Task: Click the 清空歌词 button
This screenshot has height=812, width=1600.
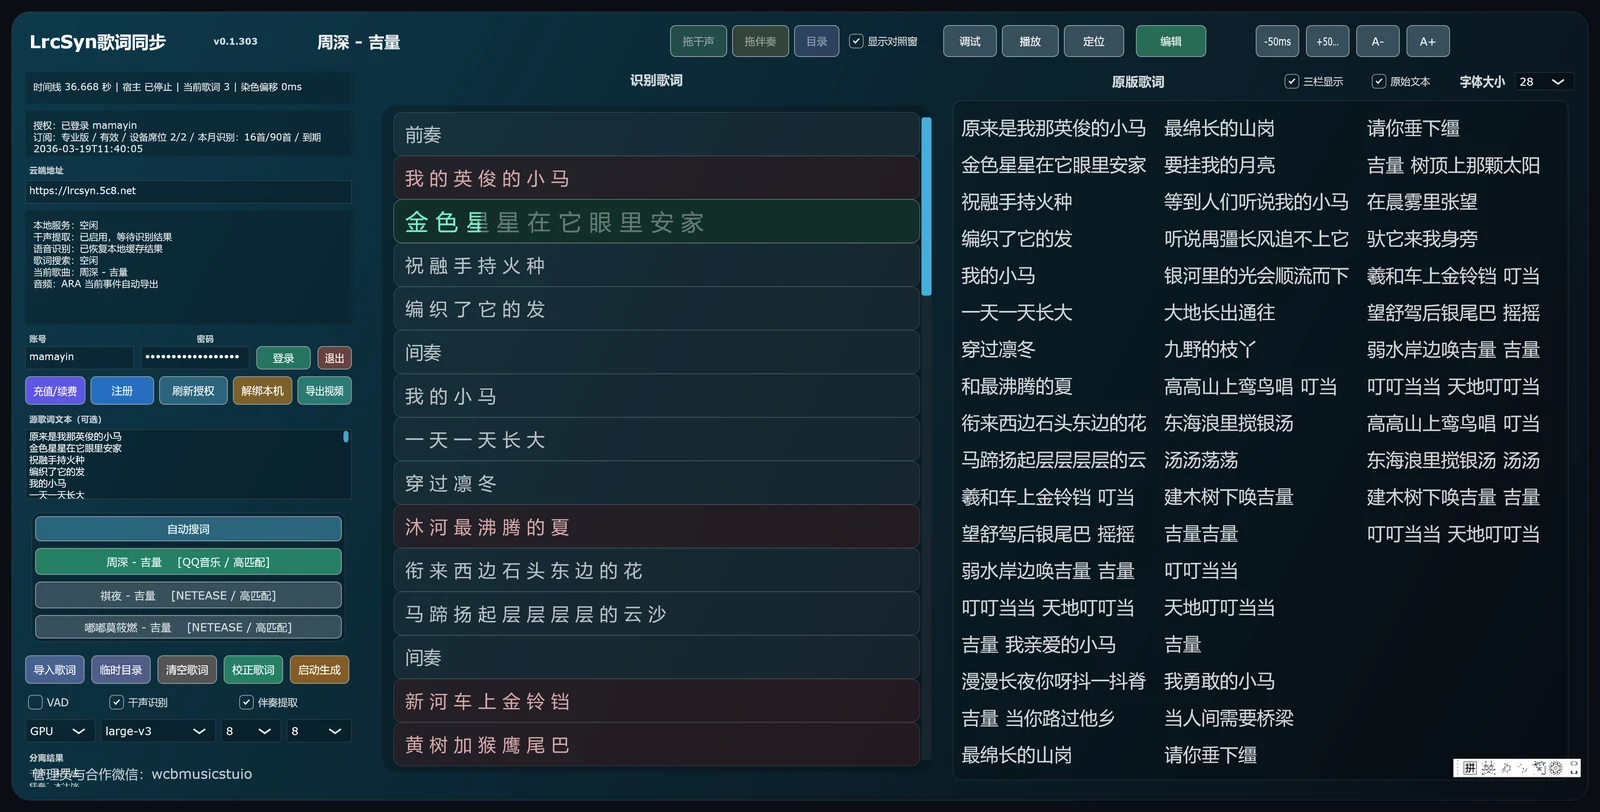Action: pos(187,670)
